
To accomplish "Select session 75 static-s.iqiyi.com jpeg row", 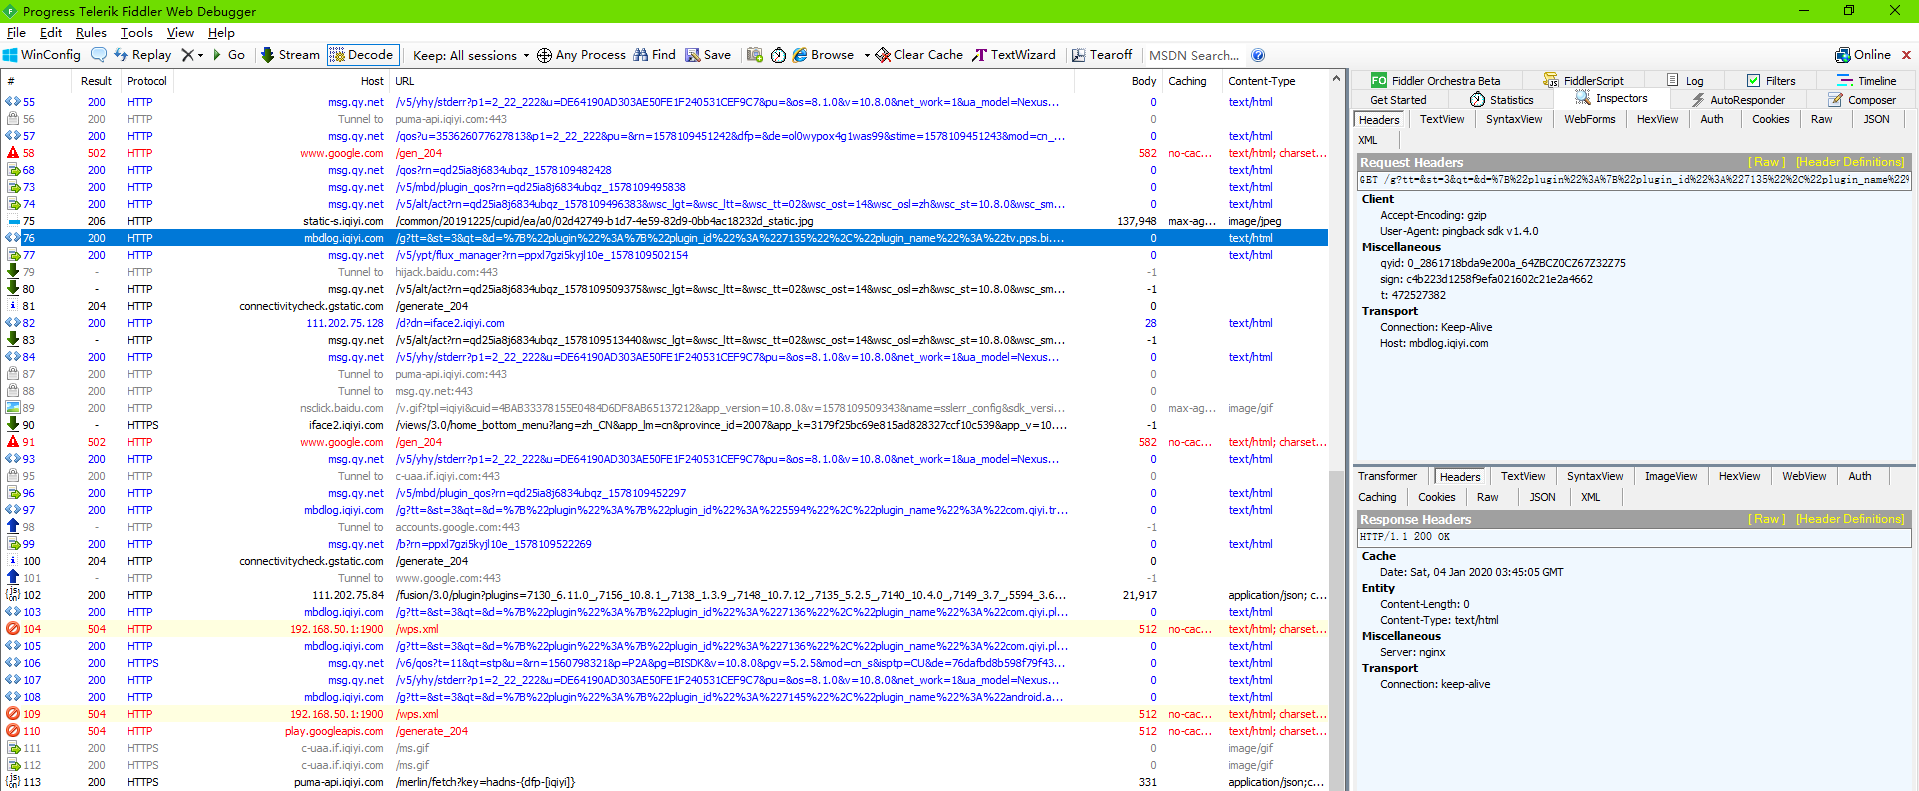I will tap(665, 221).
